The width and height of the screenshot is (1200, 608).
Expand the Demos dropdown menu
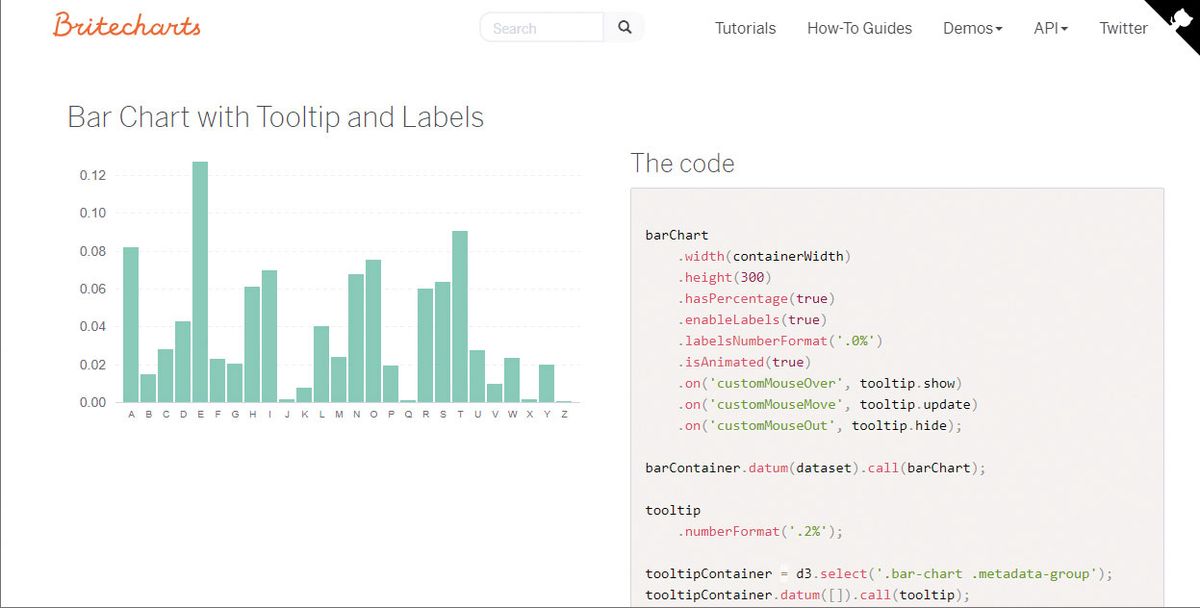tap(972, 28)
